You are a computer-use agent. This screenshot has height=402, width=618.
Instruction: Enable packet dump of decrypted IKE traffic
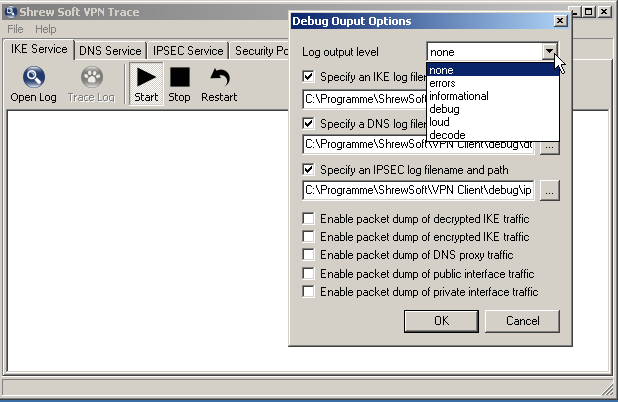(308, 219)
